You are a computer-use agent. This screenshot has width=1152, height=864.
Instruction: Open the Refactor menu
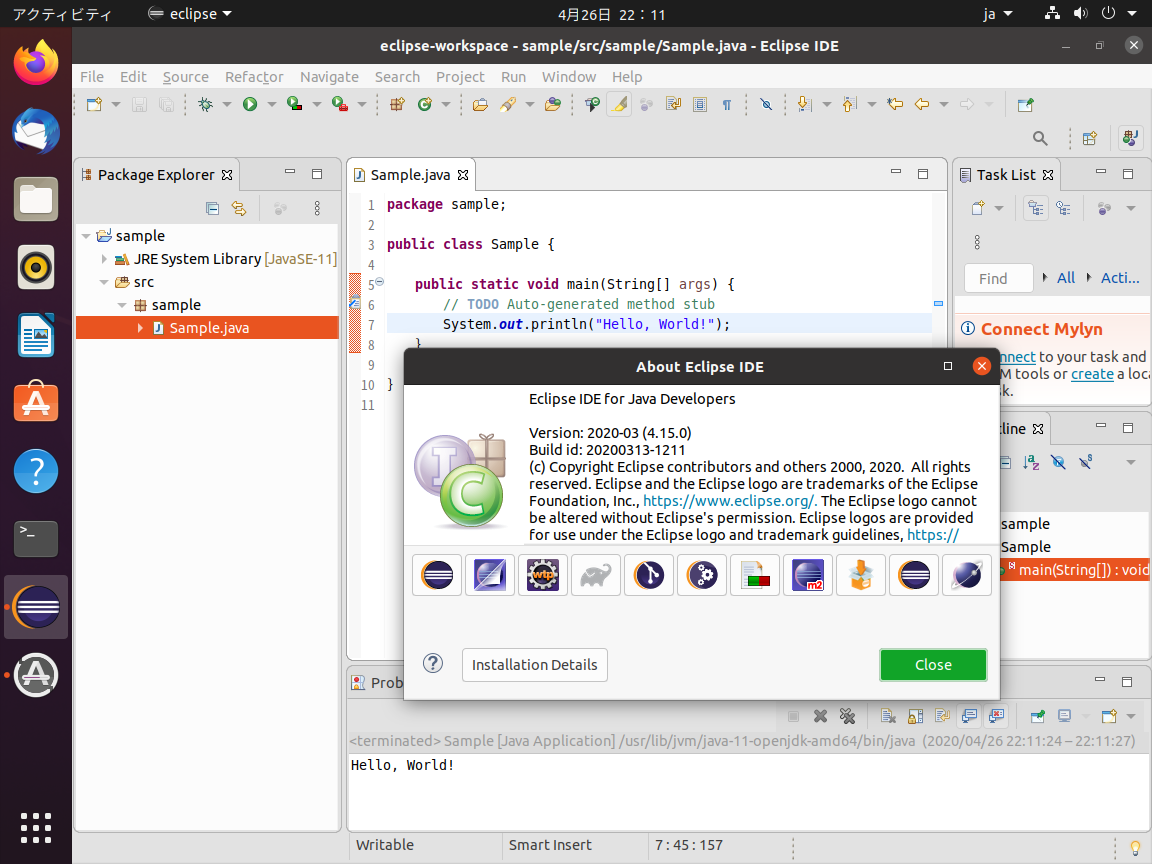(x=254, y=76)
